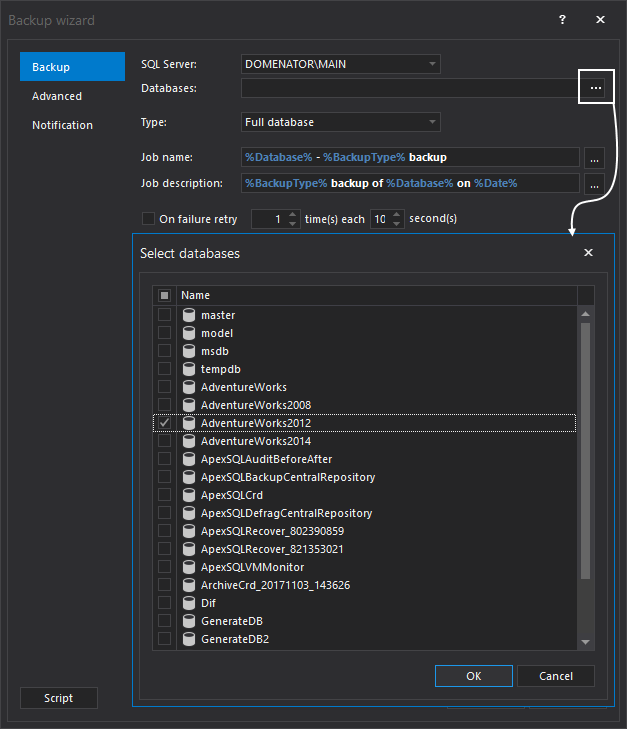The height and width of the screenshot is (729, 627).
Task: Increase the retry seconds spinner
Action: [x=396, y=214]
